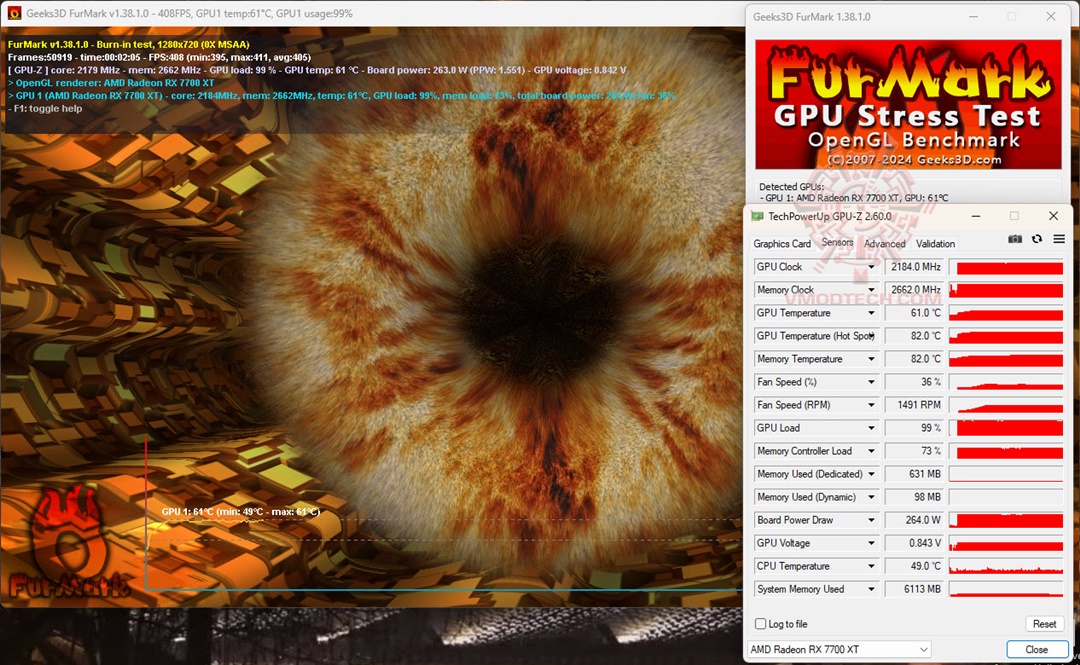1080x665 pixels.
Task: Click the 2184.0 MHz GPU Clock value
Action: (913, 267)
